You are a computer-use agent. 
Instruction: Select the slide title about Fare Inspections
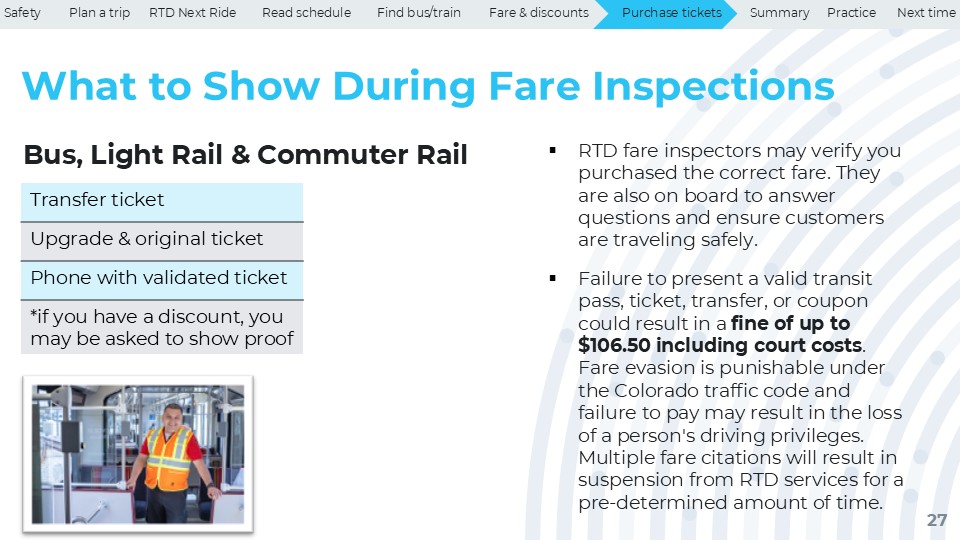428,87
